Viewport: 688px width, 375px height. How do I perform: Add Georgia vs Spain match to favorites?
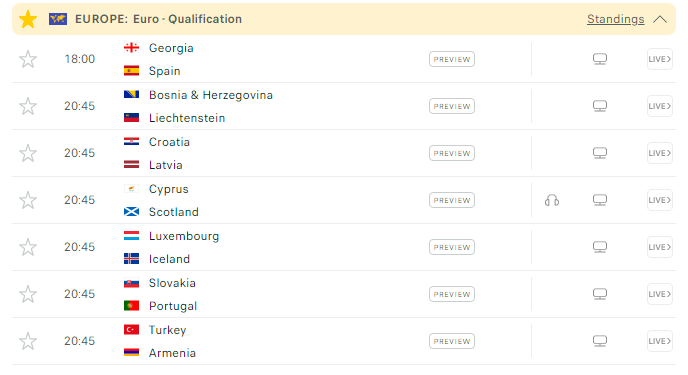pyautogui.click(x=28, y=59)
